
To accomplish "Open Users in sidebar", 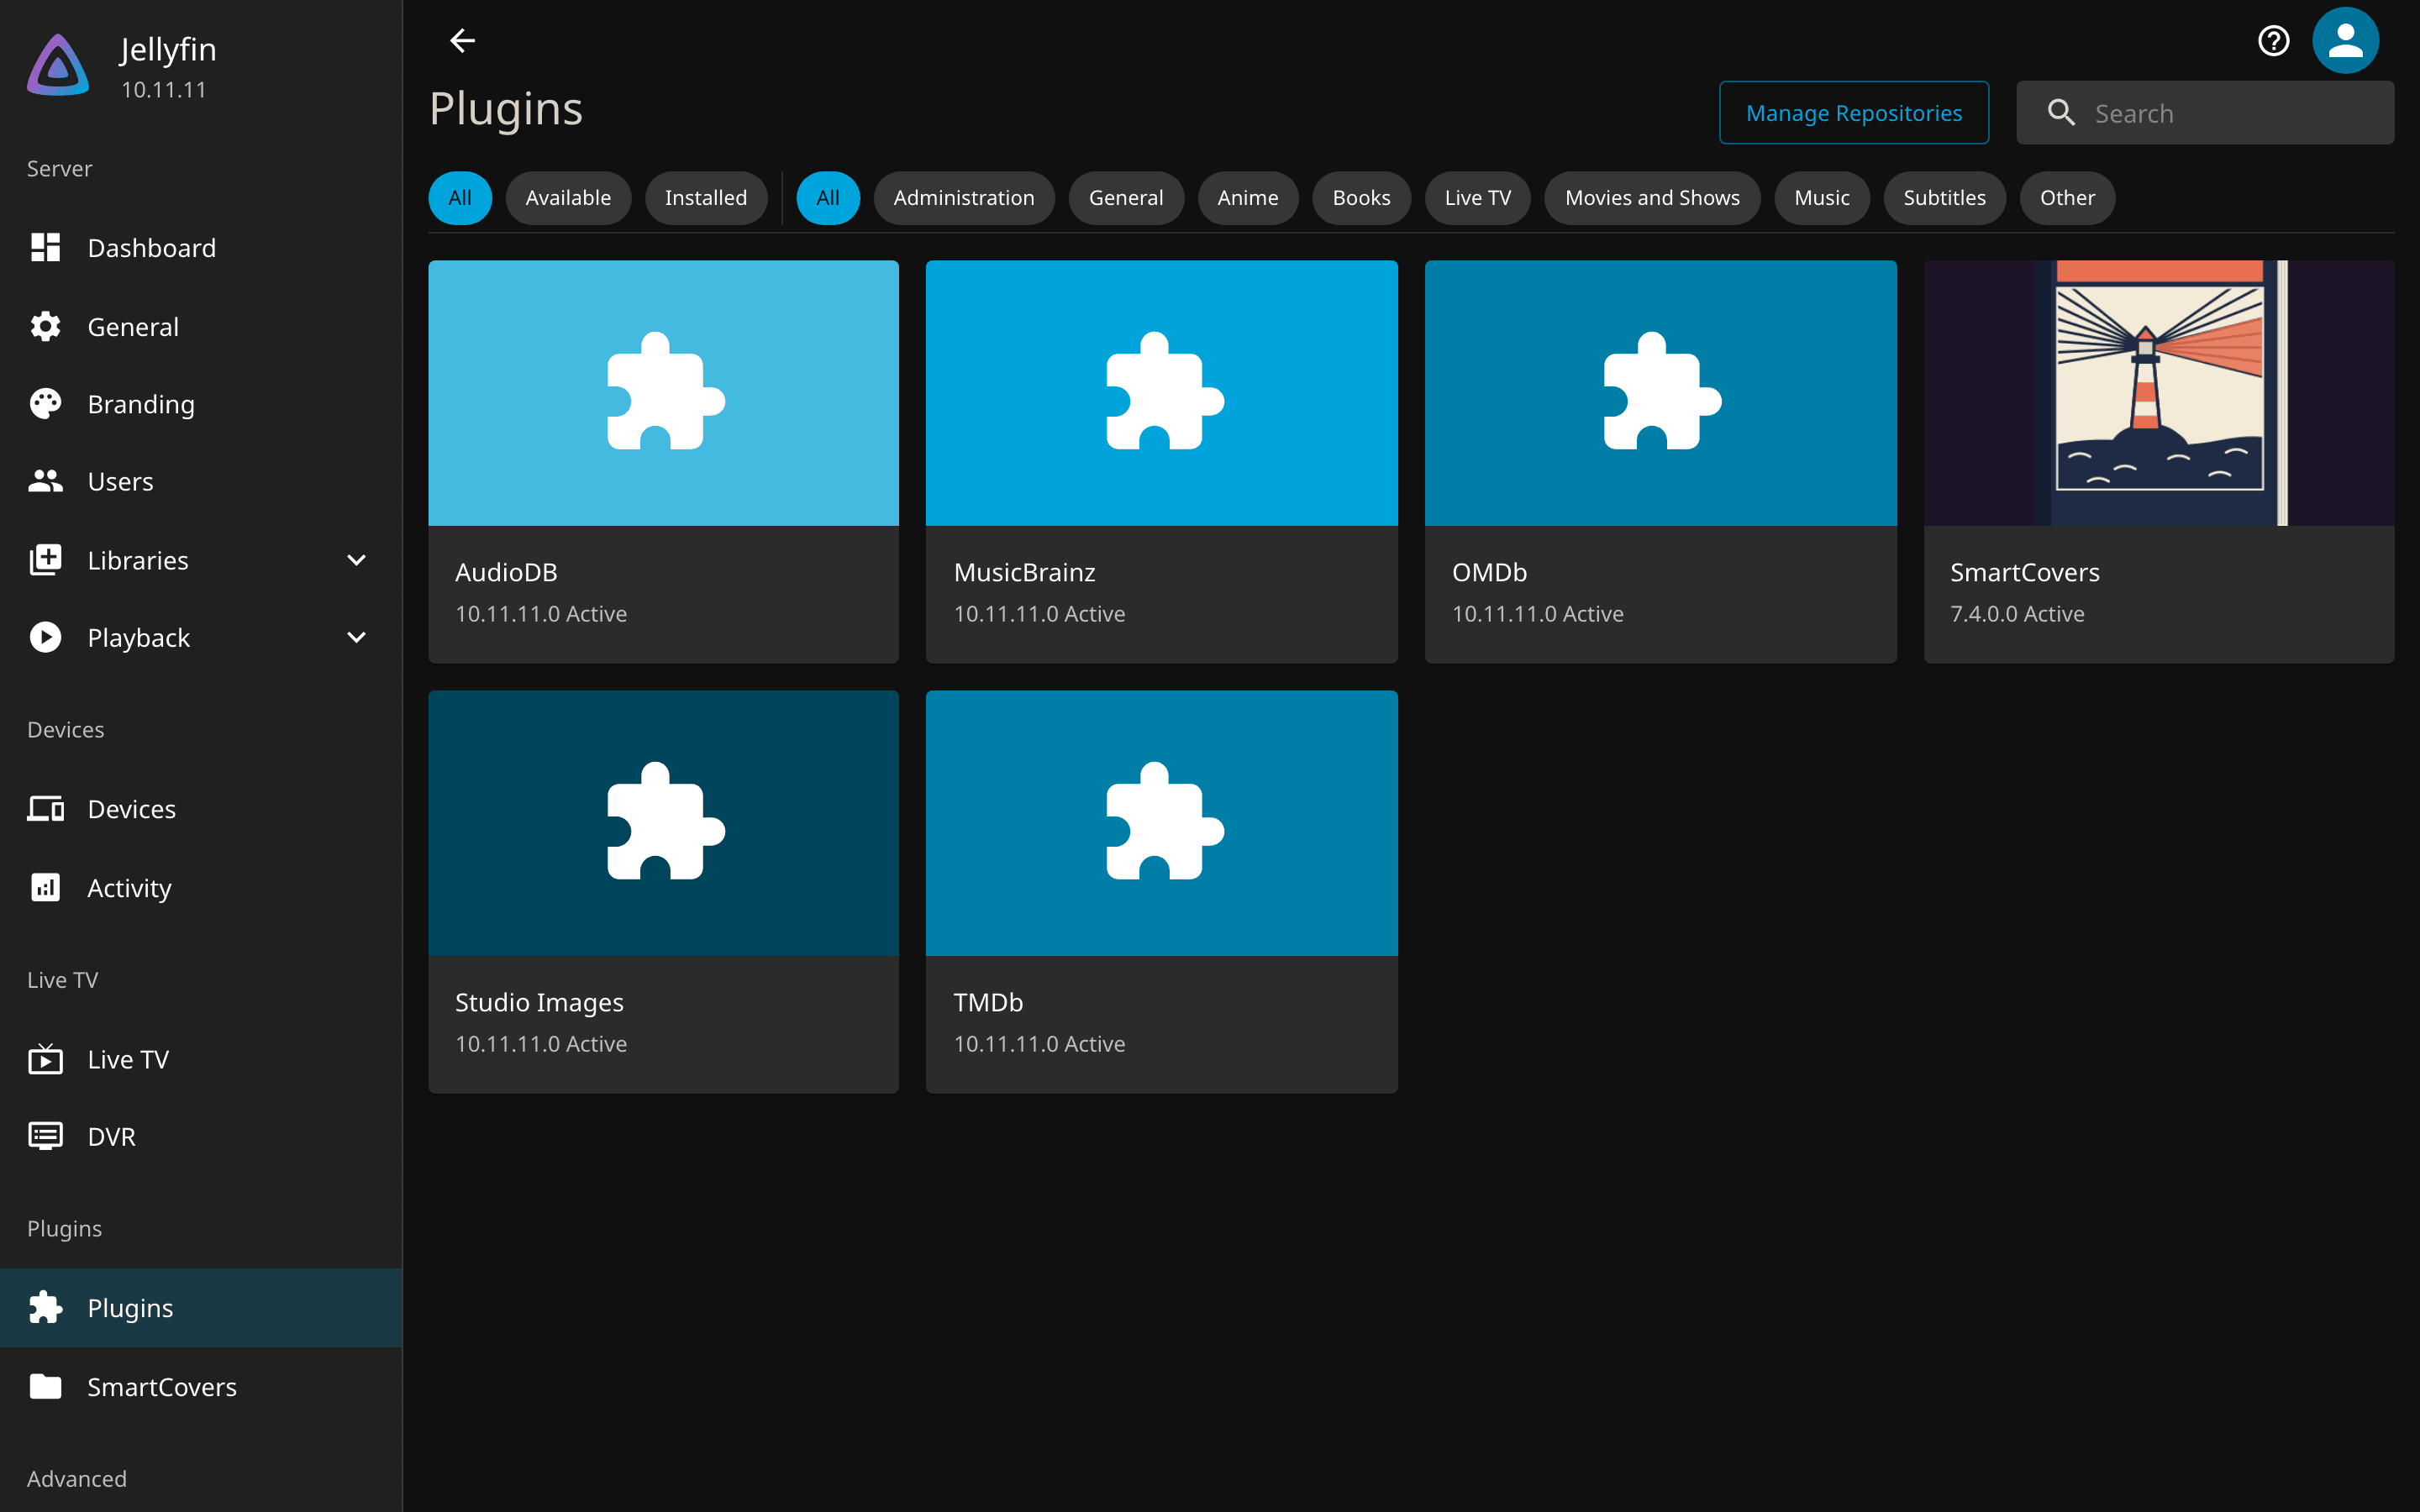I will [201, 482].
